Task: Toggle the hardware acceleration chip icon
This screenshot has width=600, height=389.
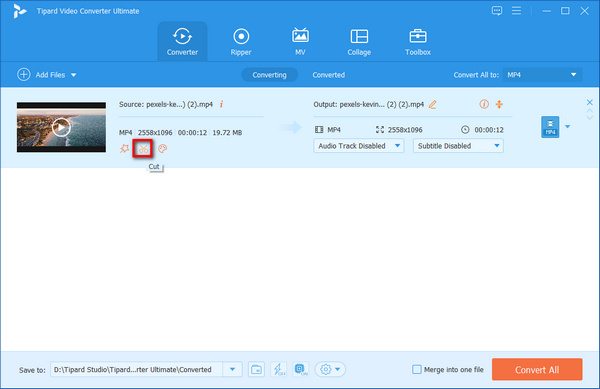Action: click(x=300, y=369)
